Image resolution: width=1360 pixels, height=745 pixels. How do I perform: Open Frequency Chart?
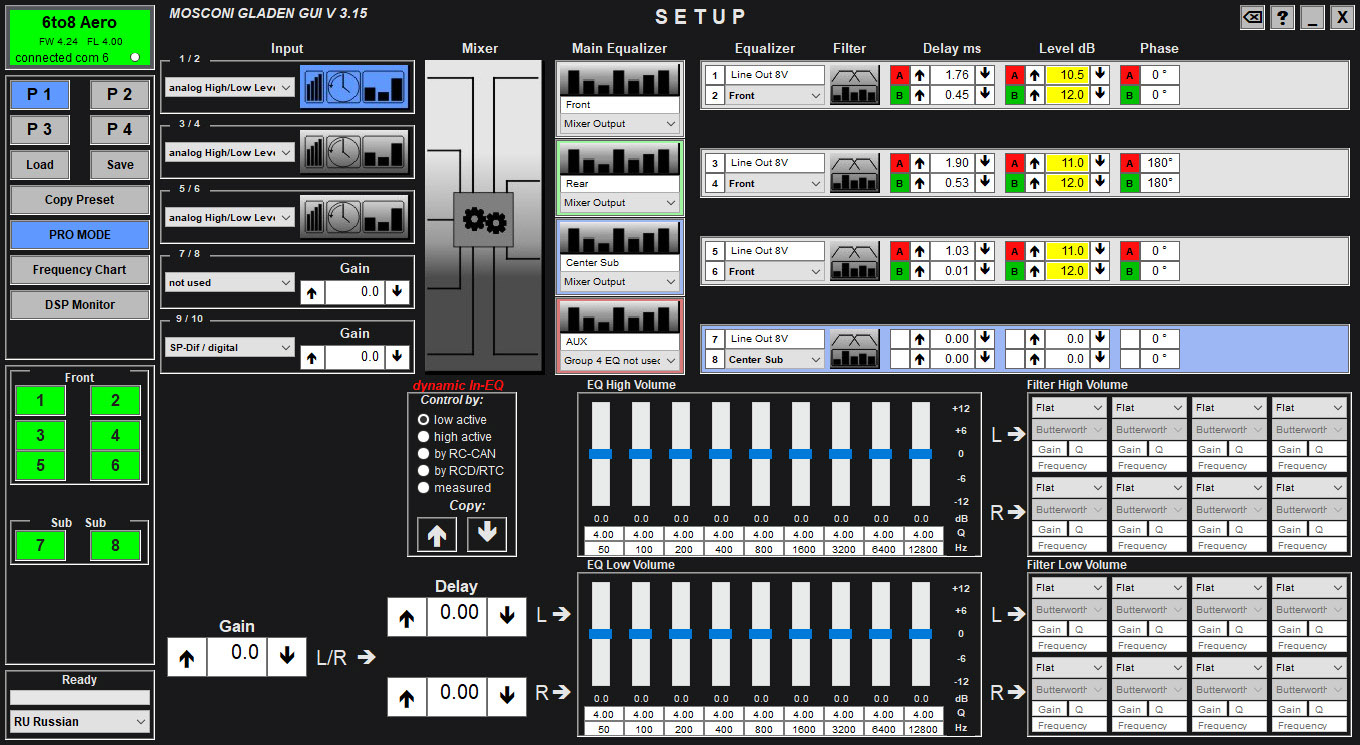click(80, 270)
